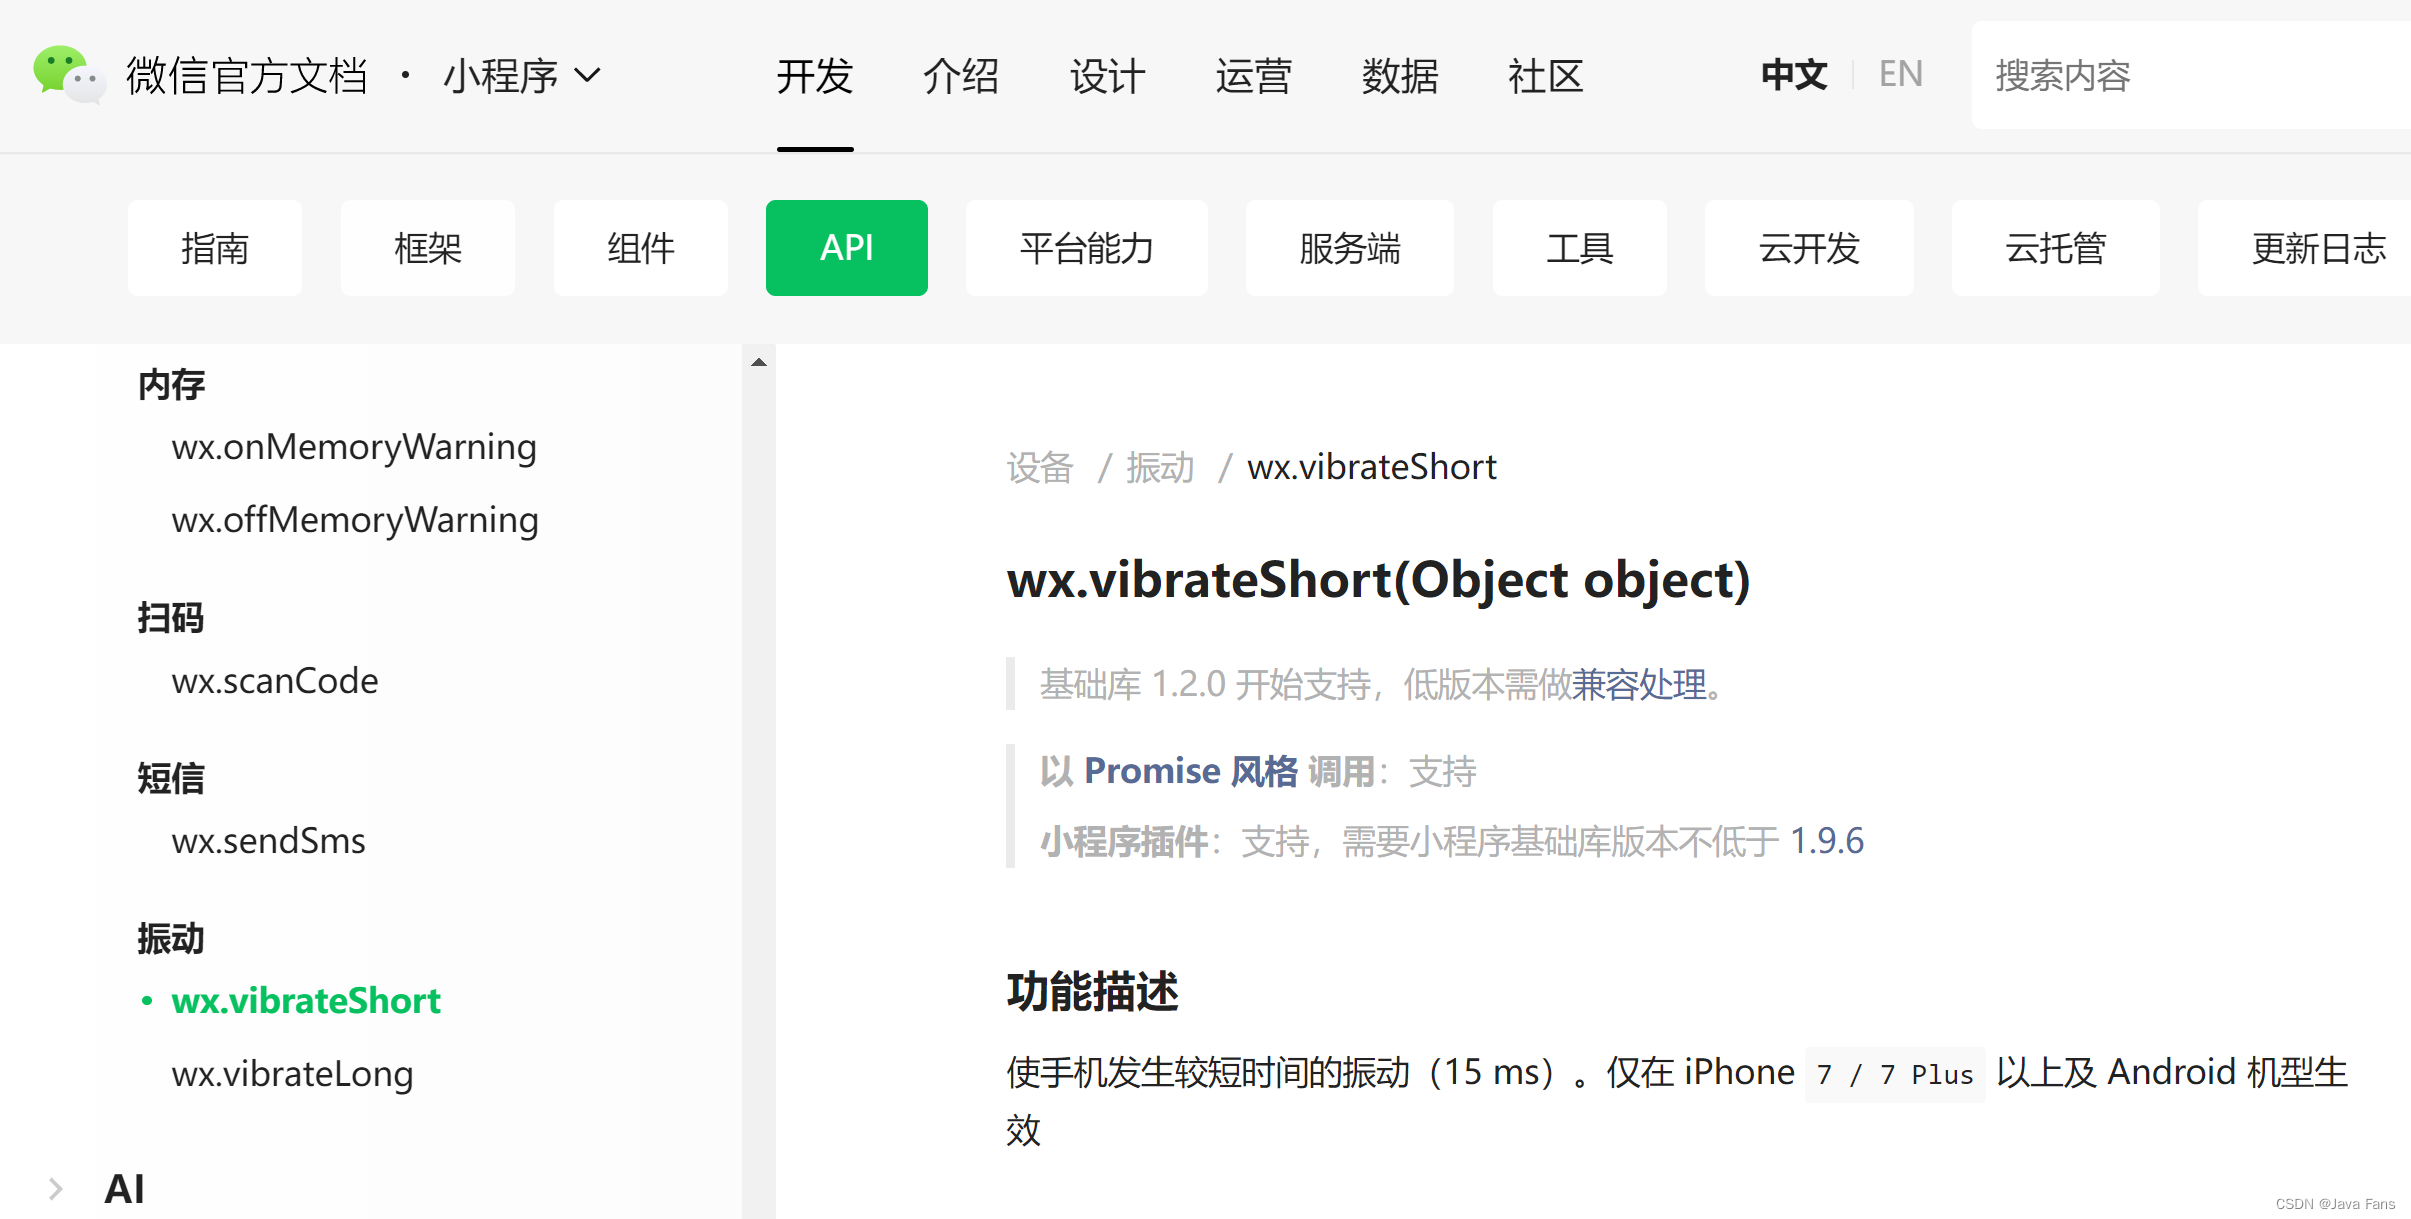Click the AI sidebar section label
Screen dimensions: 2411x1219
125,1189
